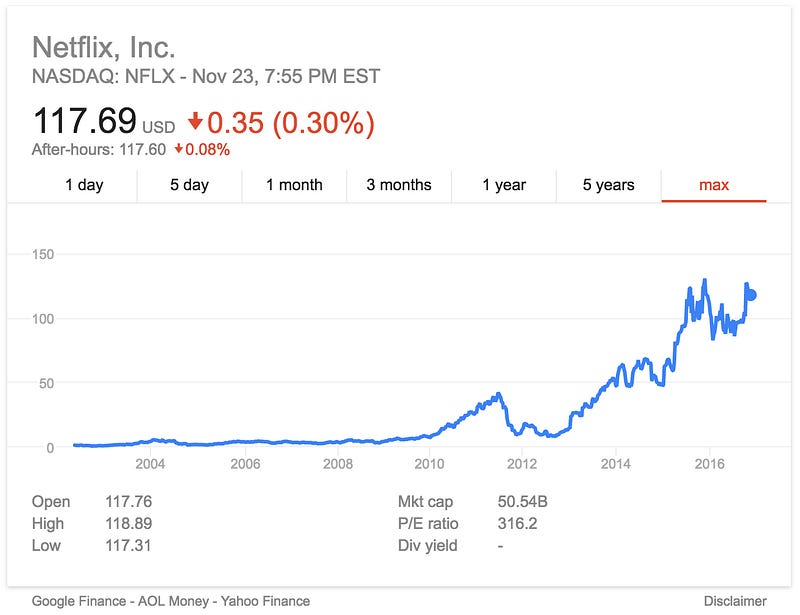Click the after-hours red down arrow
Screen dimensions: 800x615
click(x=178, y=150)
